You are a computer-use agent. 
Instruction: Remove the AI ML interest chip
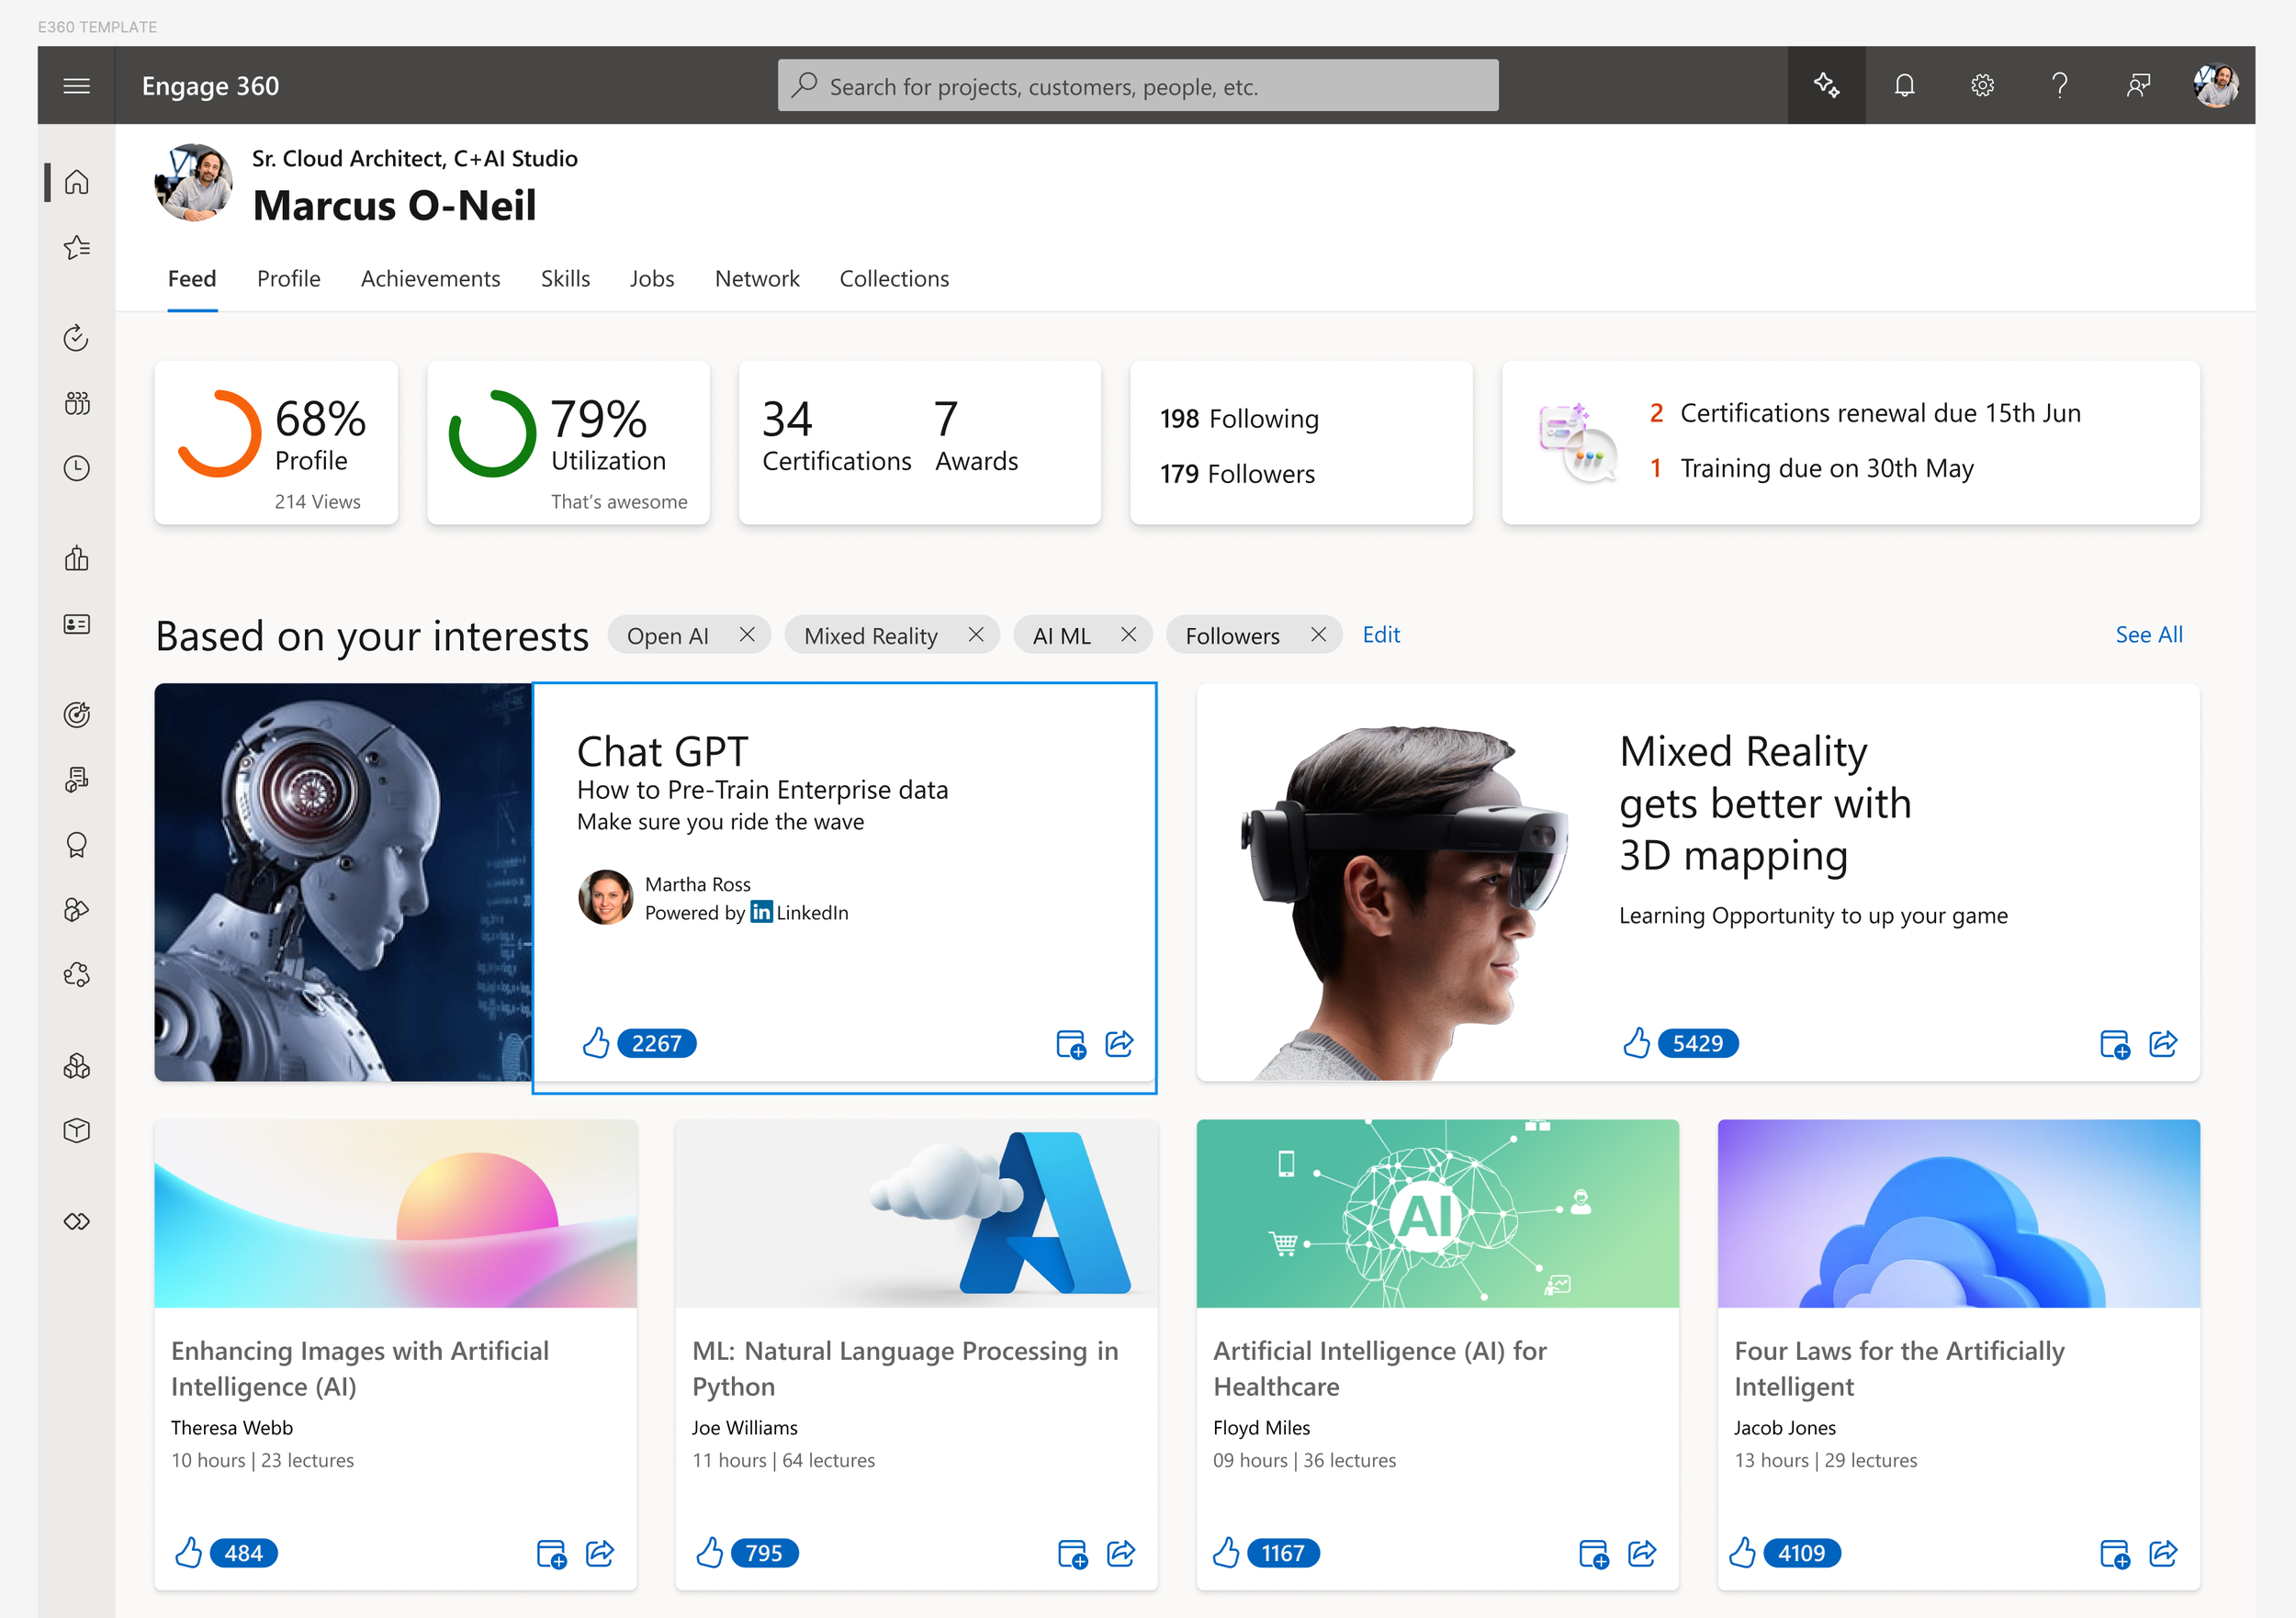(1129, 635)
